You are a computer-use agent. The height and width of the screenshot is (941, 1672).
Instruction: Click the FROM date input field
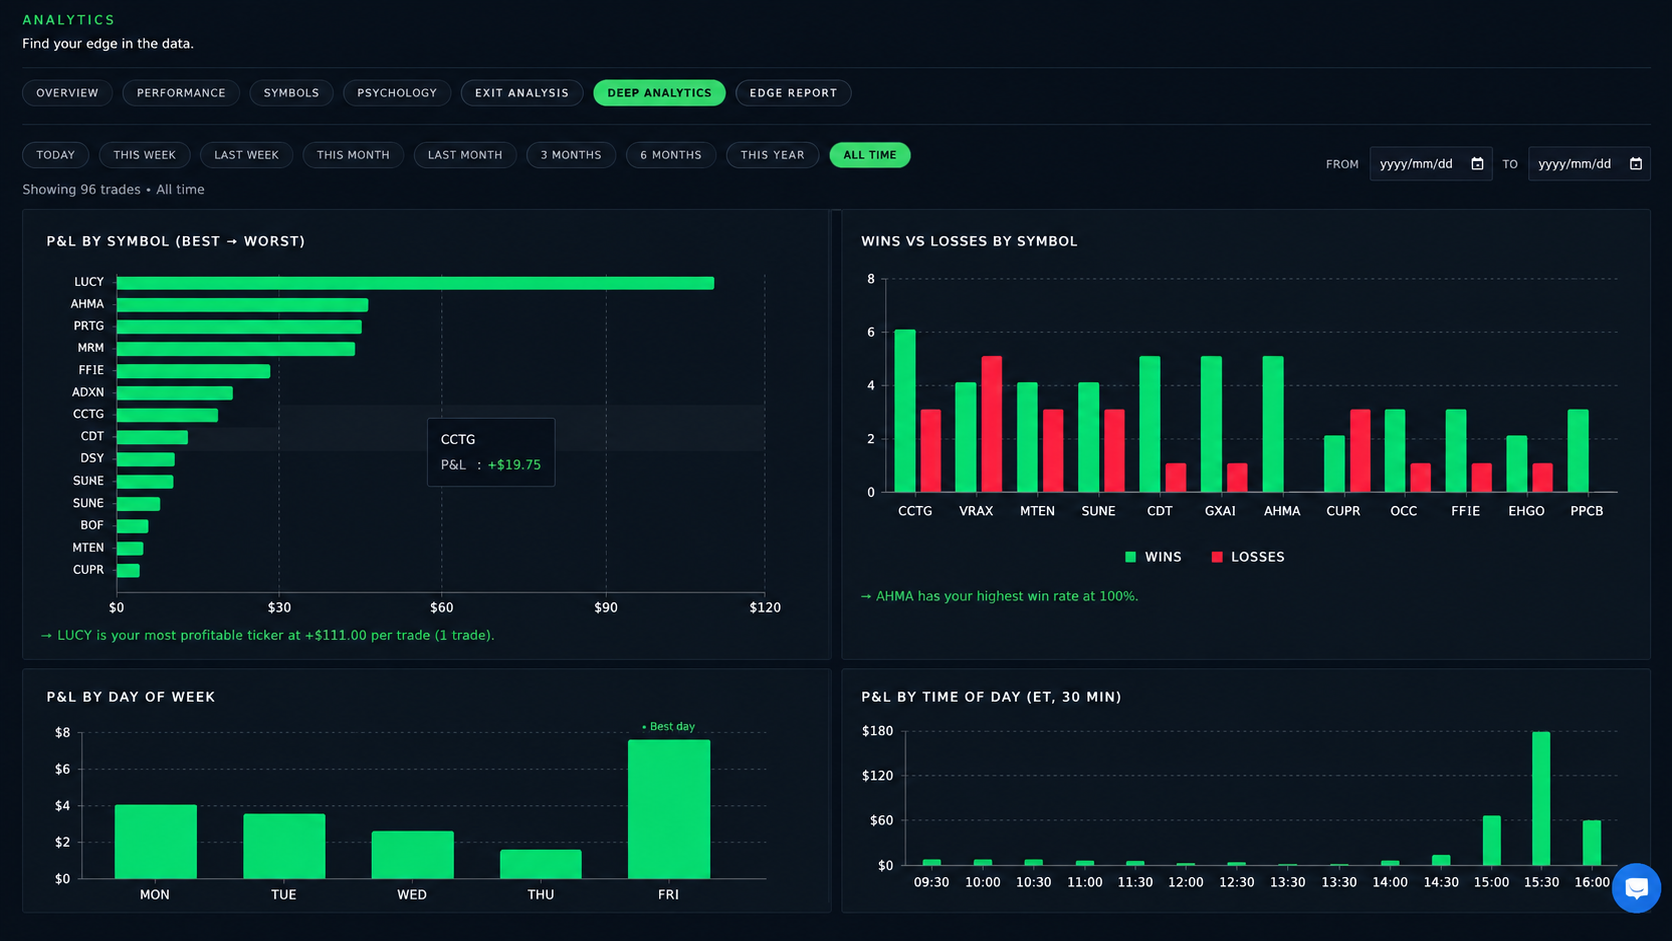click(1431, 164)
